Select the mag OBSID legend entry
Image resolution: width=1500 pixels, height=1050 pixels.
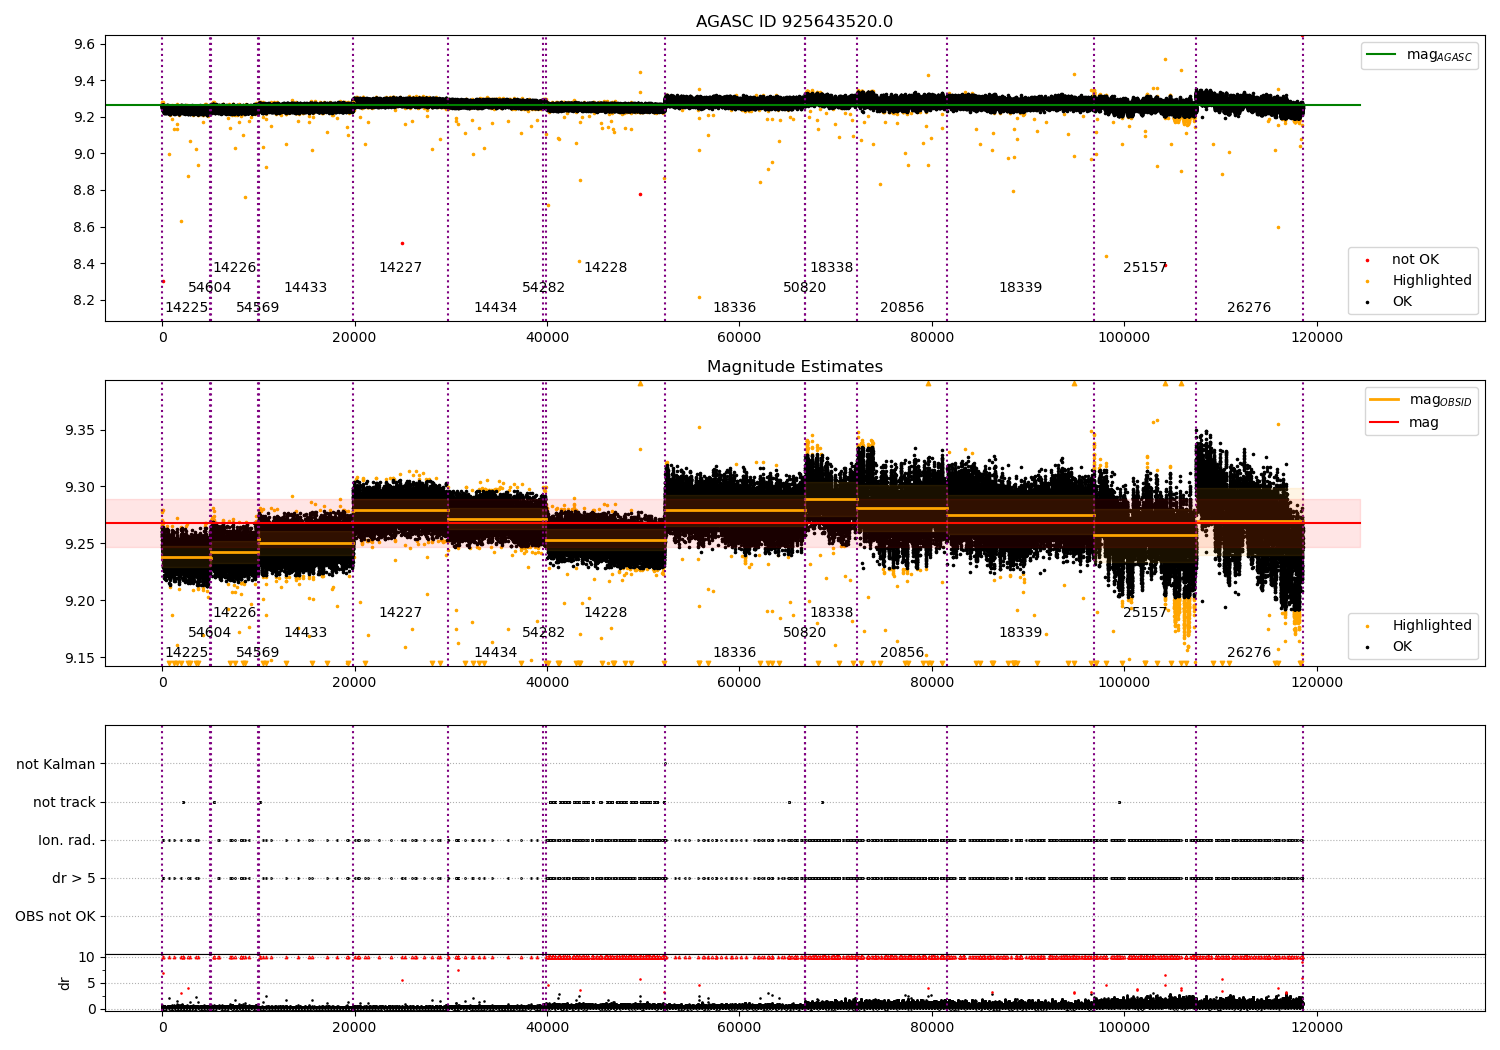click(x=1420, y=400)
